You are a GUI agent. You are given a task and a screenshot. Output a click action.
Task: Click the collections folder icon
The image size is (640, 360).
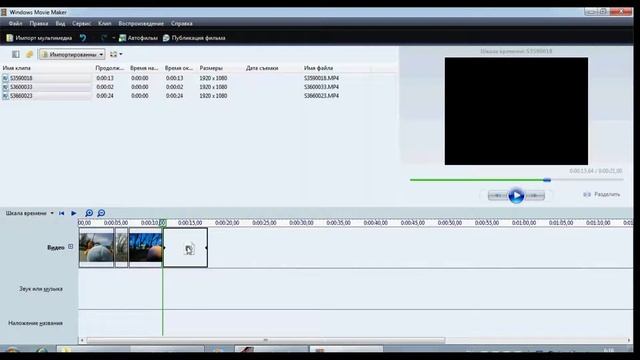(29, 54)
